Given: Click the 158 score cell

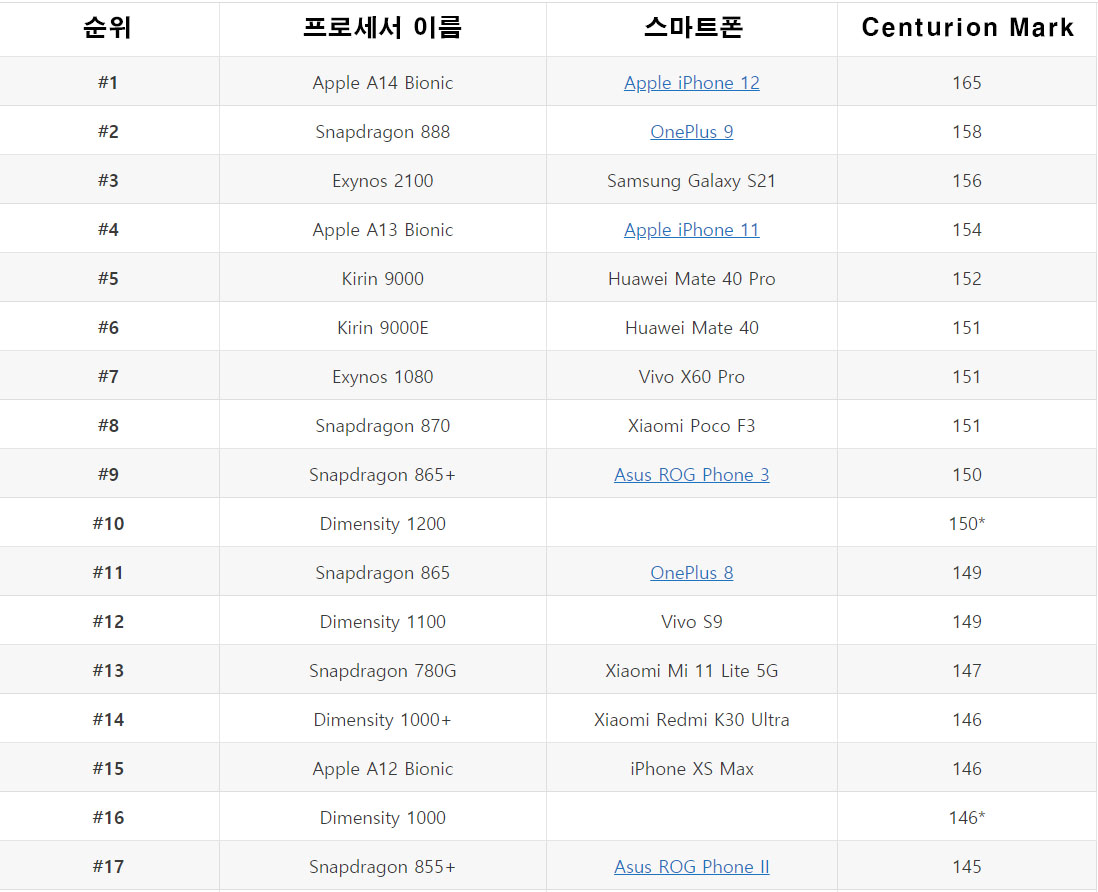Looking at the screenshot, I should (966, 132).
